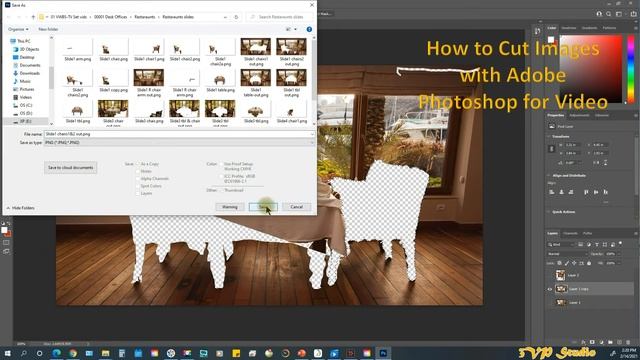Toggle the Spot Colors checkbox
Image resolution: width=640 pixels, height=360 pixels.
coord(138,186)
